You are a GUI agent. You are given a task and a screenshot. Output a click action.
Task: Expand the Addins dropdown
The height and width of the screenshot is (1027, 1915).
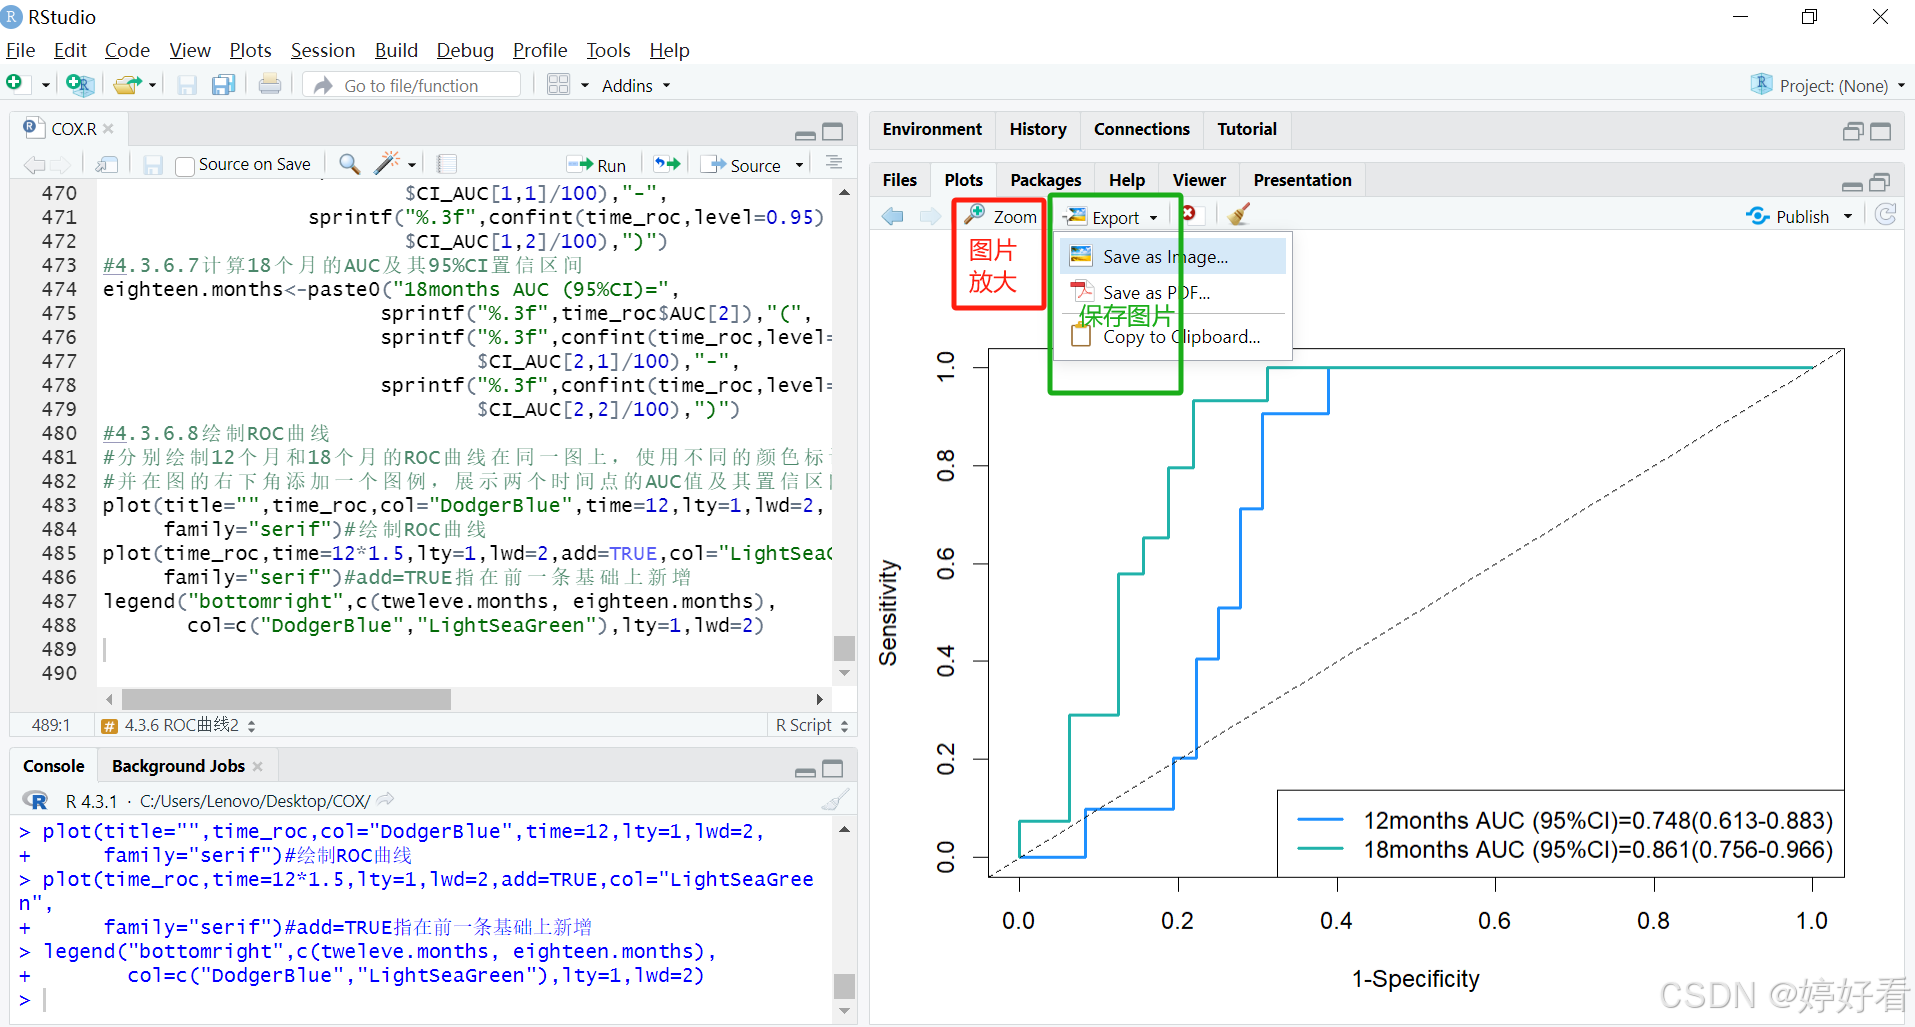click(x=636, y=86)
